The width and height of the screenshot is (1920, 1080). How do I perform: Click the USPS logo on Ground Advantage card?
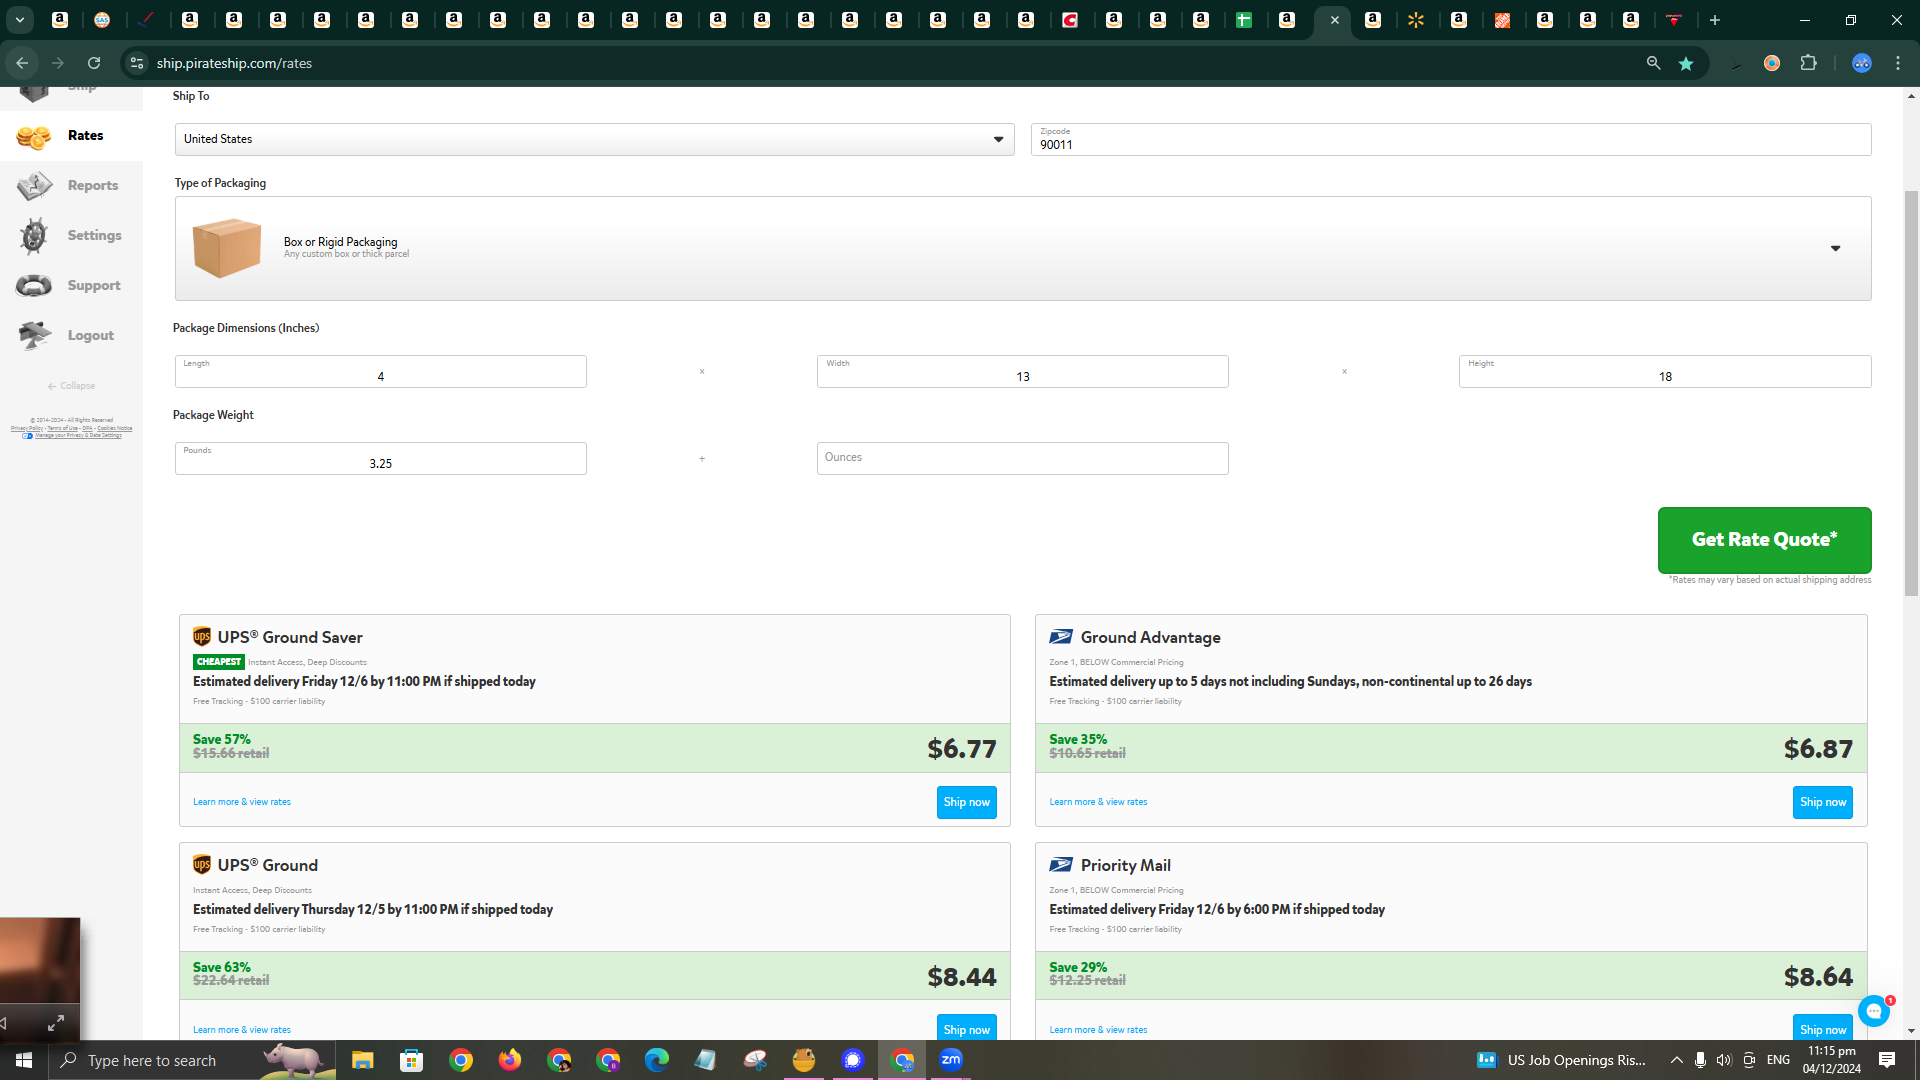pyautogui.click(x=1061, y=637)
